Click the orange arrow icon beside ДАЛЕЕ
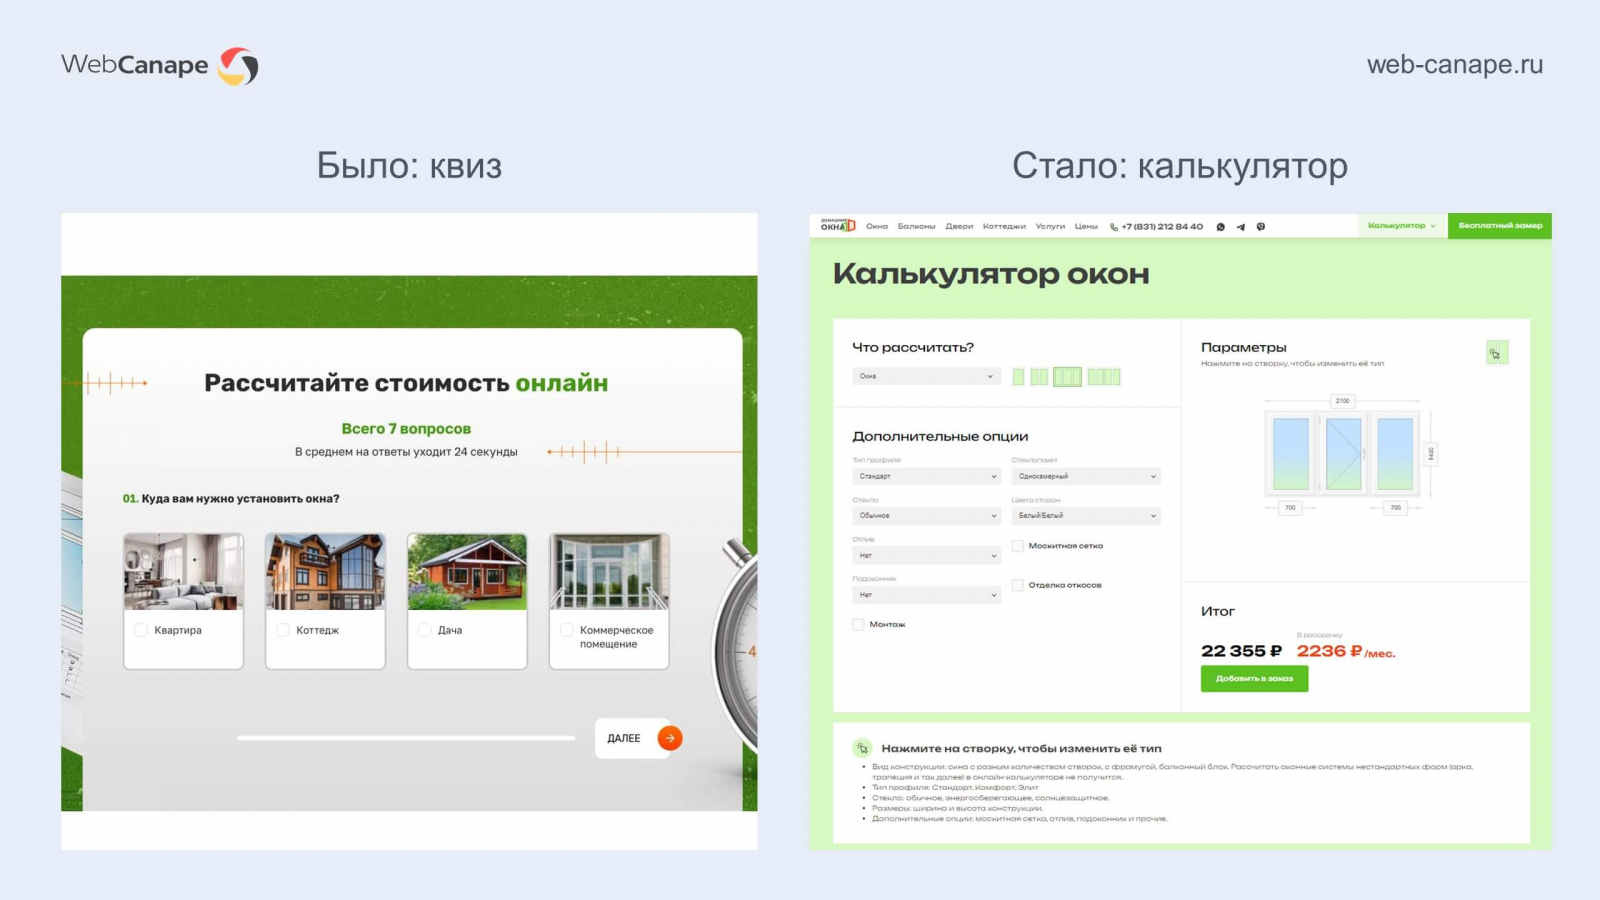 tap(670, 738)
